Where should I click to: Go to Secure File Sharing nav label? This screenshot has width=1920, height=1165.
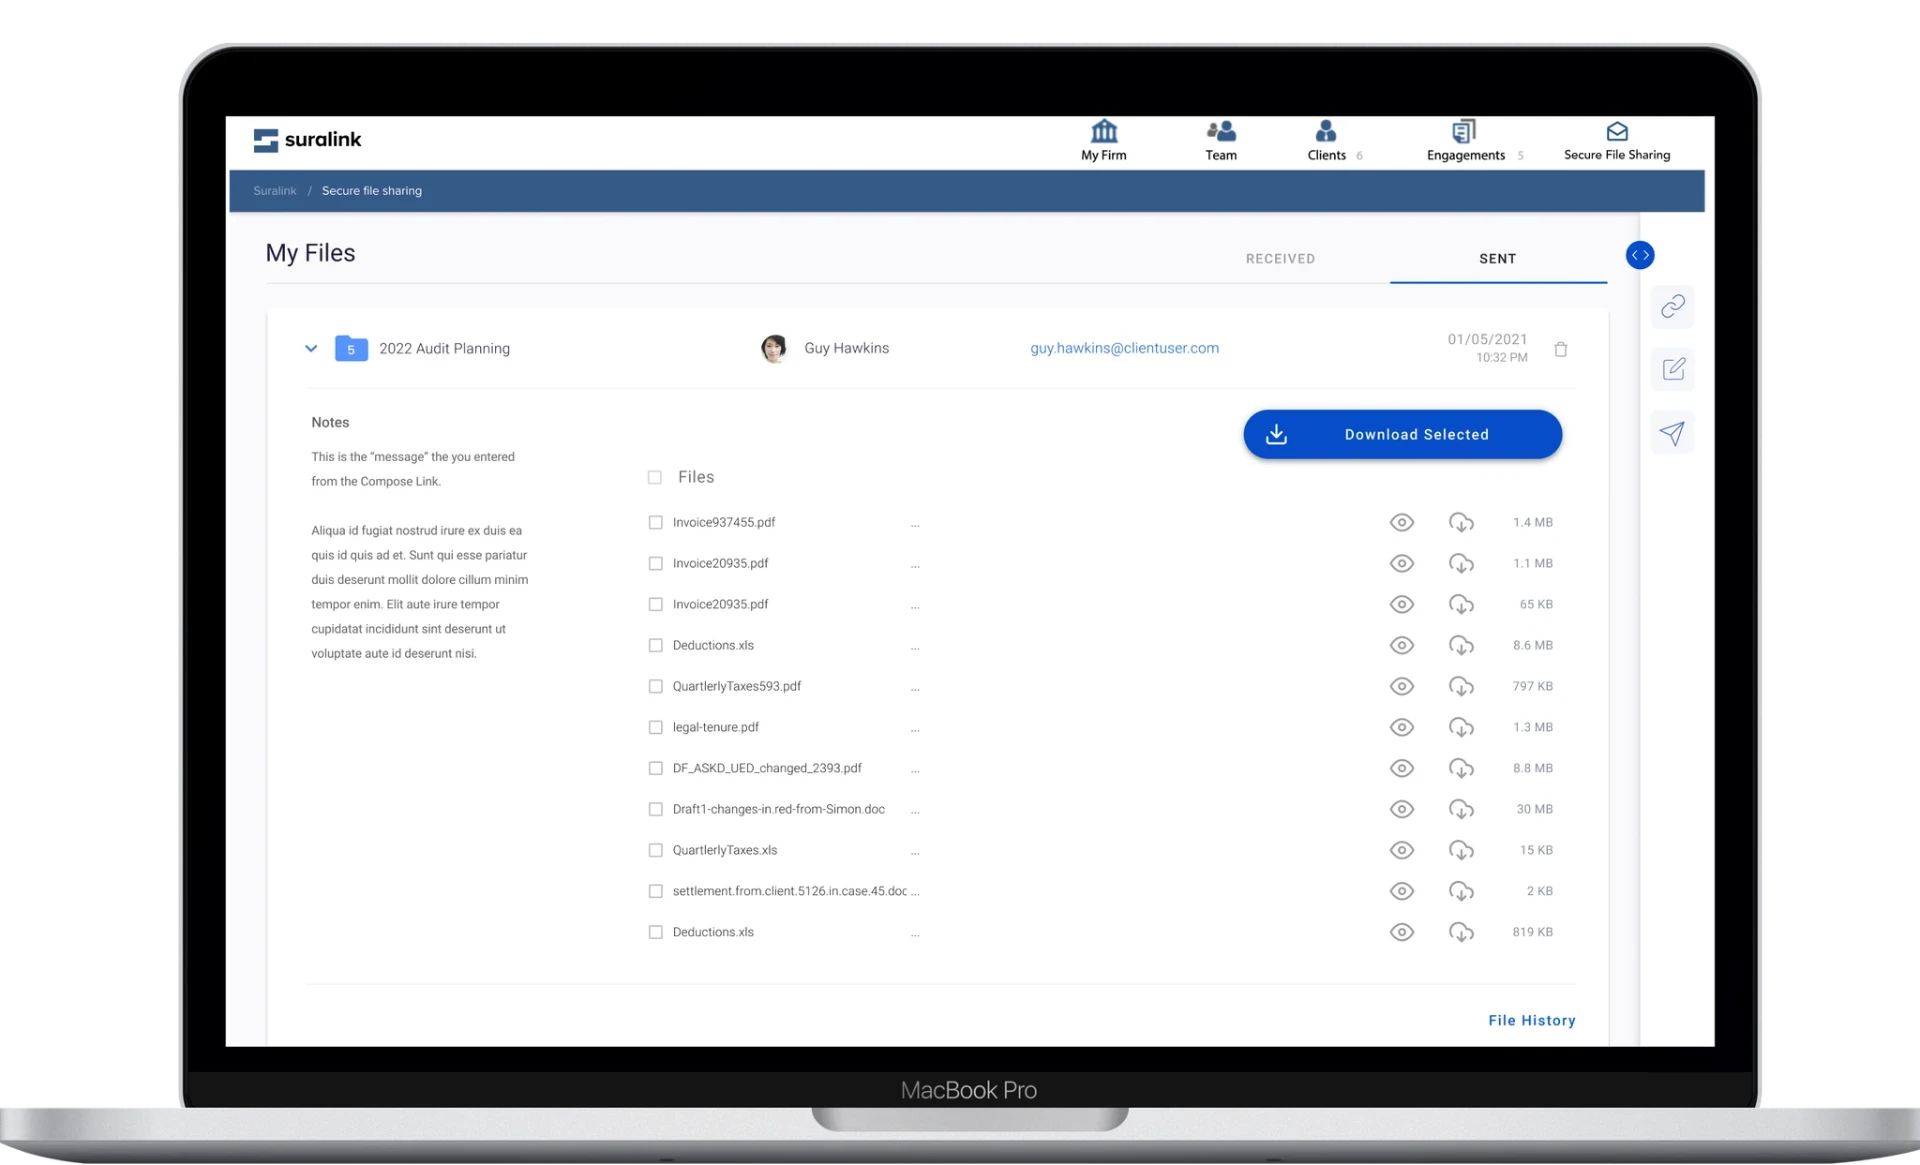point(1617,155)
